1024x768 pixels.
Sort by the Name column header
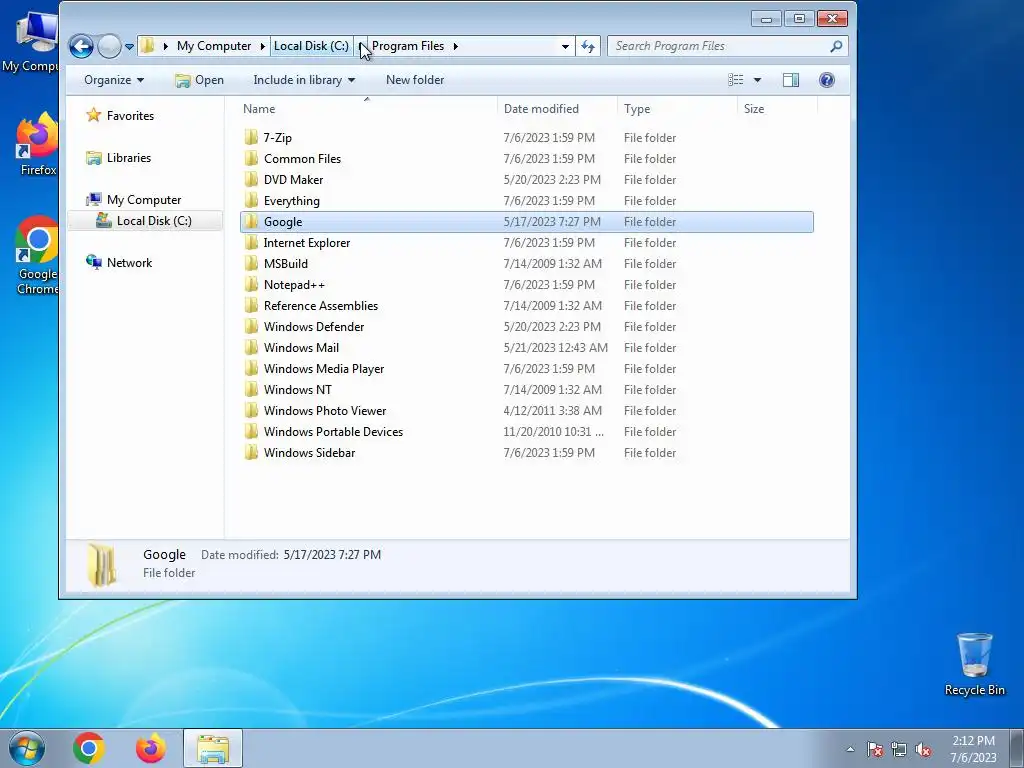[259, 108]
